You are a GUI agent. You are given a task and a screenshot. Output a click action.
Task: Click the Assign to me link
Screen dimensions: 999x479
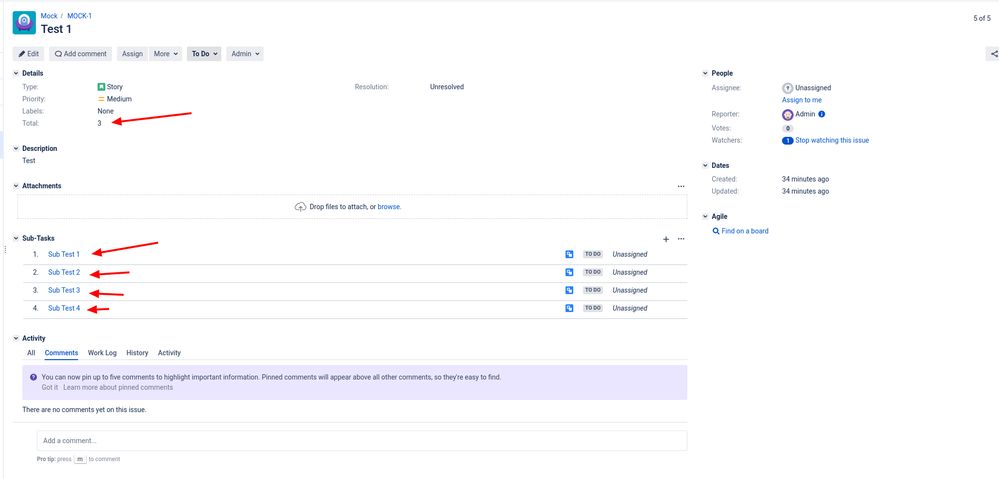[x=801, y=100]
